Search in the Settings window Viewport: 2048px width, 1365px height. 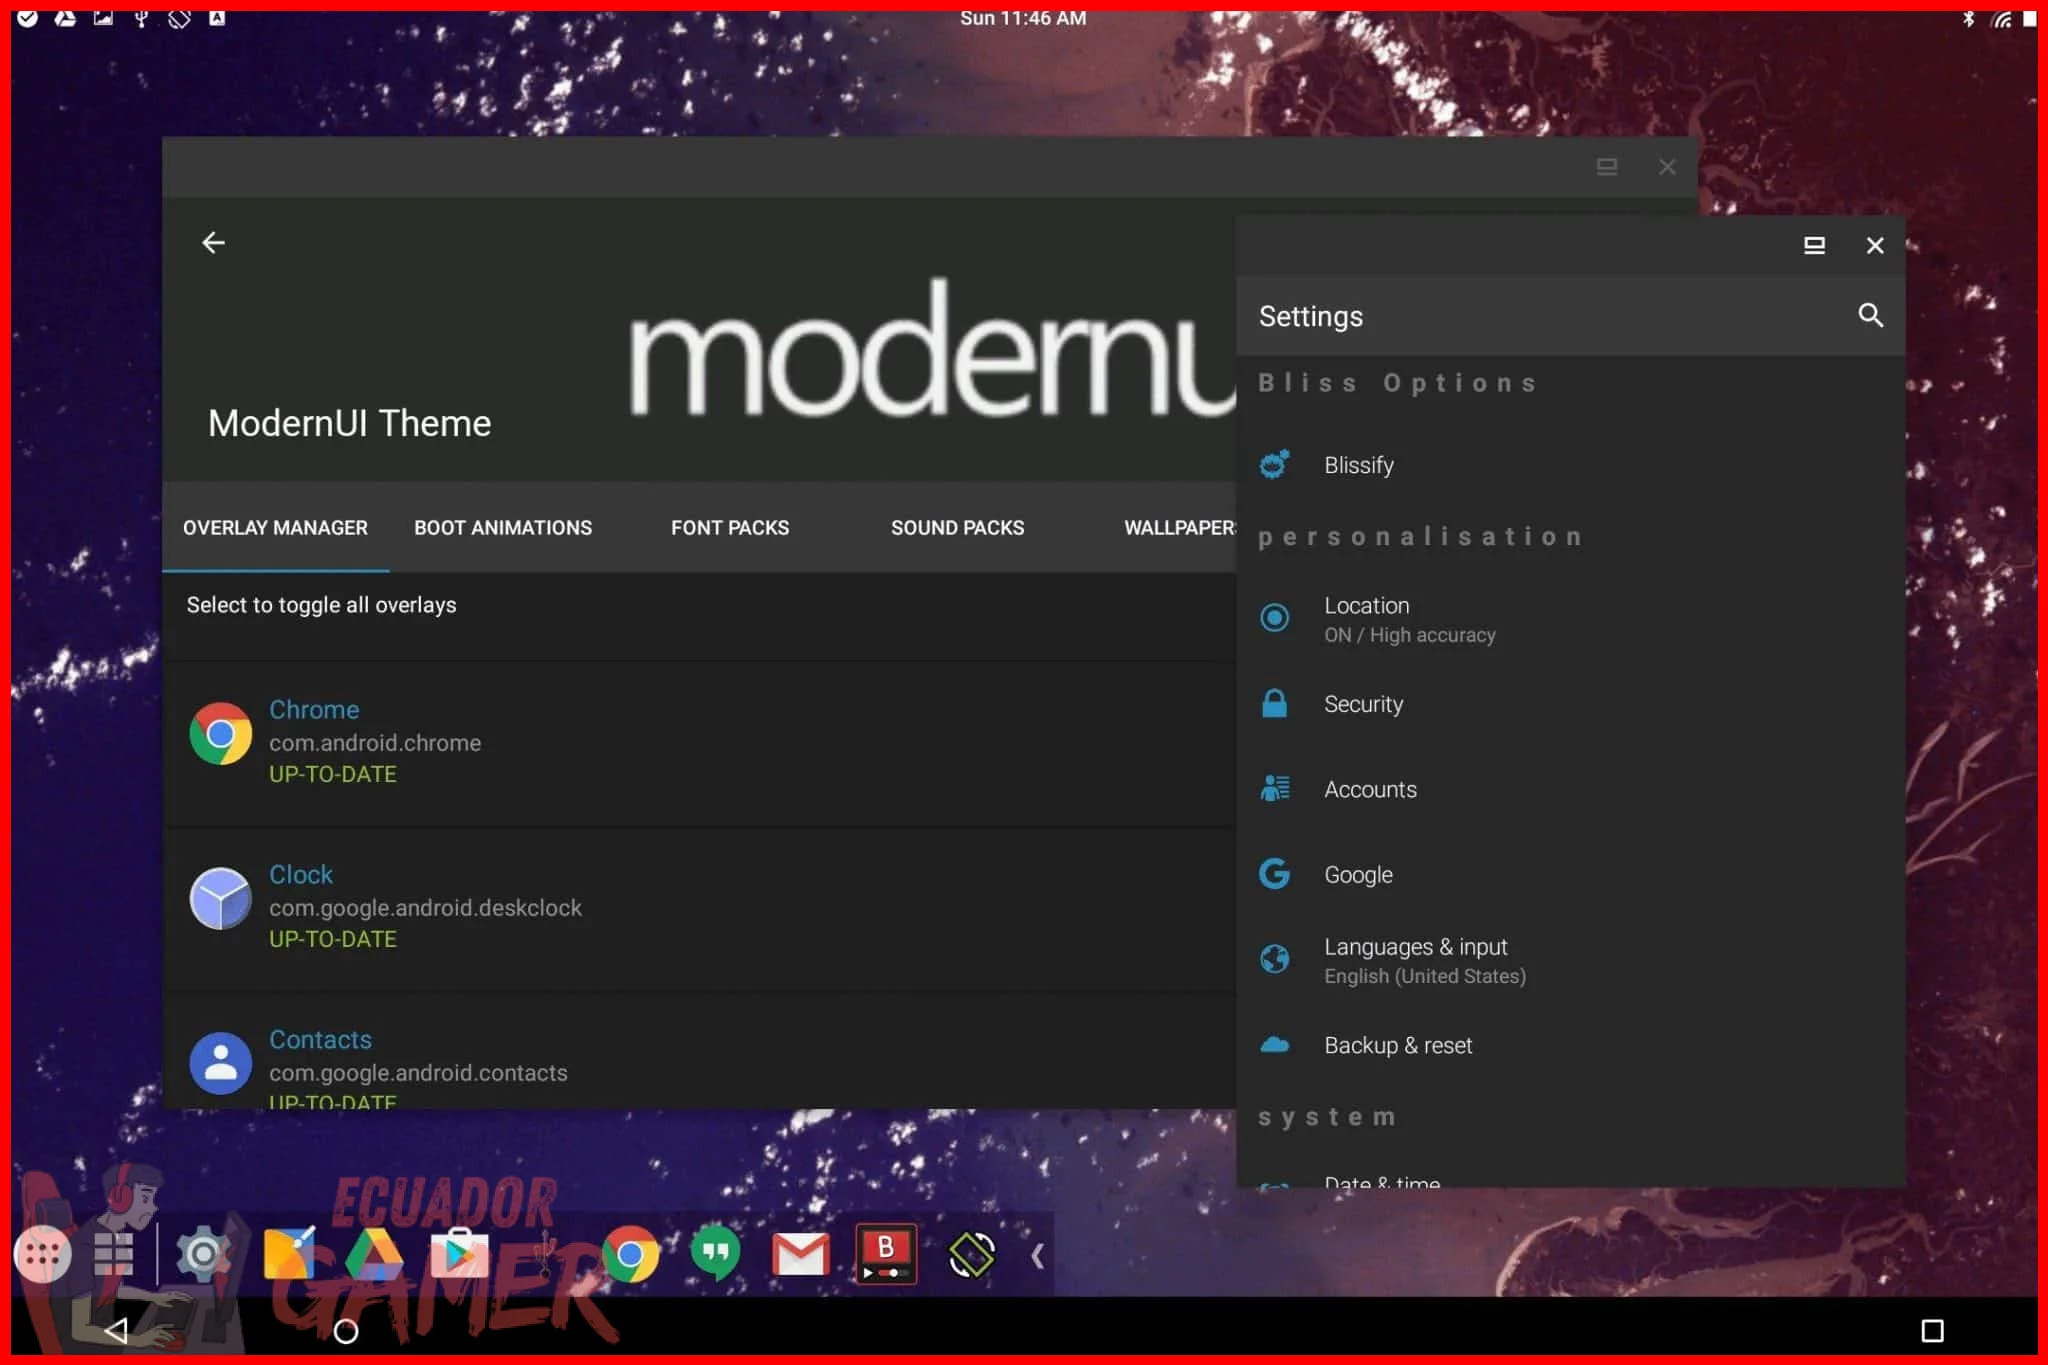[x=1870, y=316]
